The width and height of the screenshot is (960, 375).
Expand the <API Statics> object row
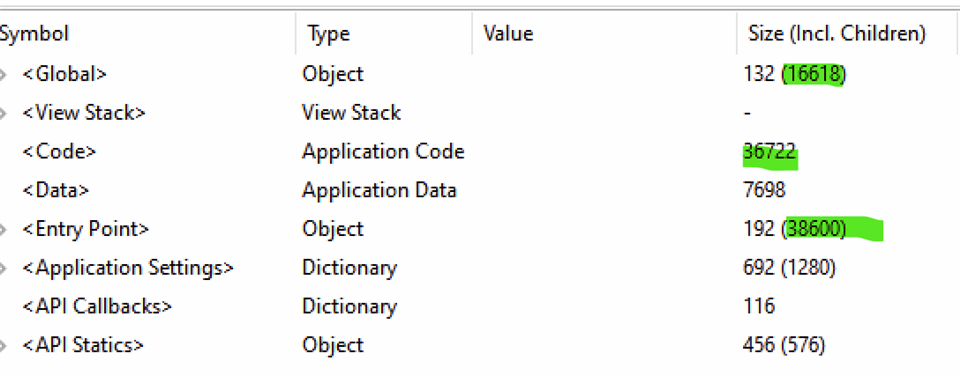coord(3,346)
